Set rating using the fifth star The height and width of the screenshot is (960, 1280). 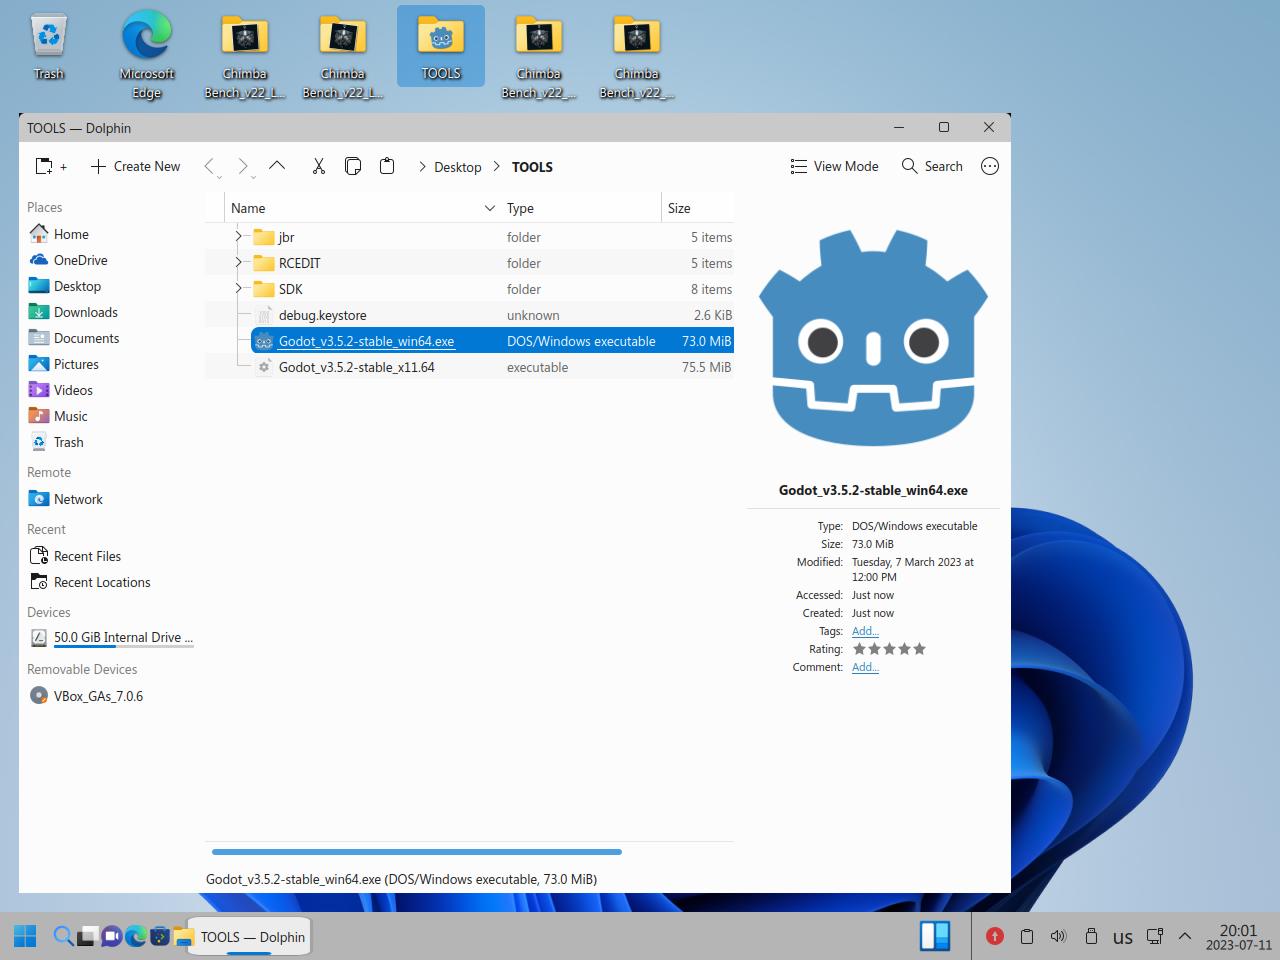pos(920,649)
